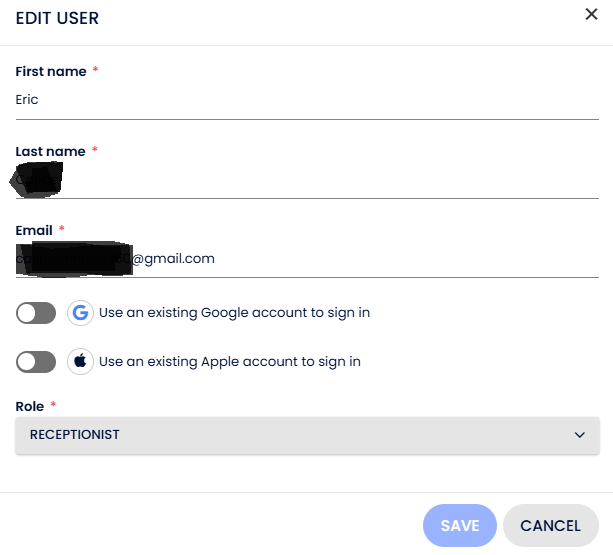The image size is (613, 555).
Task: Click the "Use an existing Apple account" text
Action: coord(230,361)
